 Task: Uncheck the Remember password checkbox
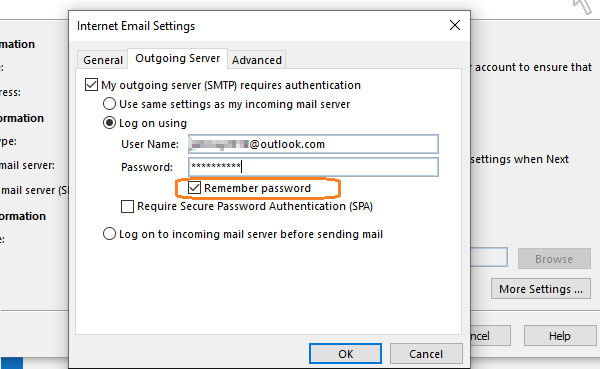click(194, 188)
